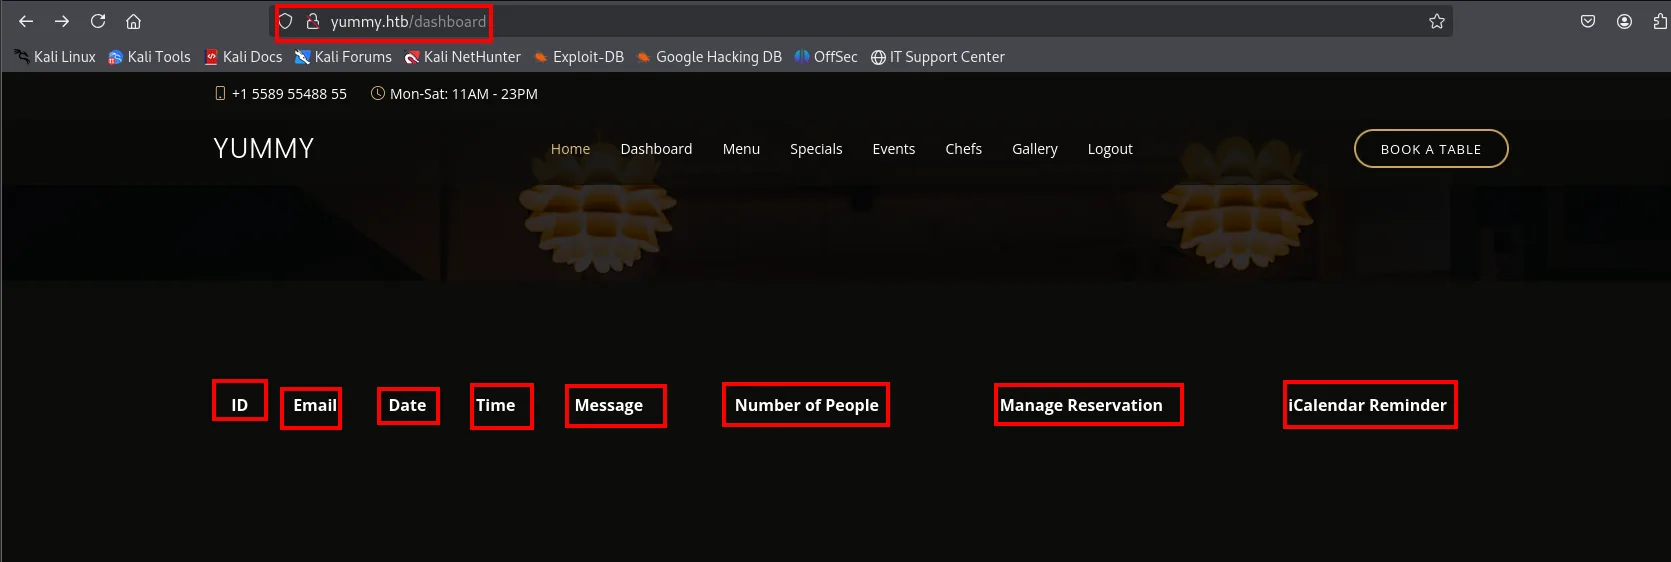Select Home in the navigation menu
Image resolution: width=1671 pixels, height=562 pixels.
click(570, 149)
